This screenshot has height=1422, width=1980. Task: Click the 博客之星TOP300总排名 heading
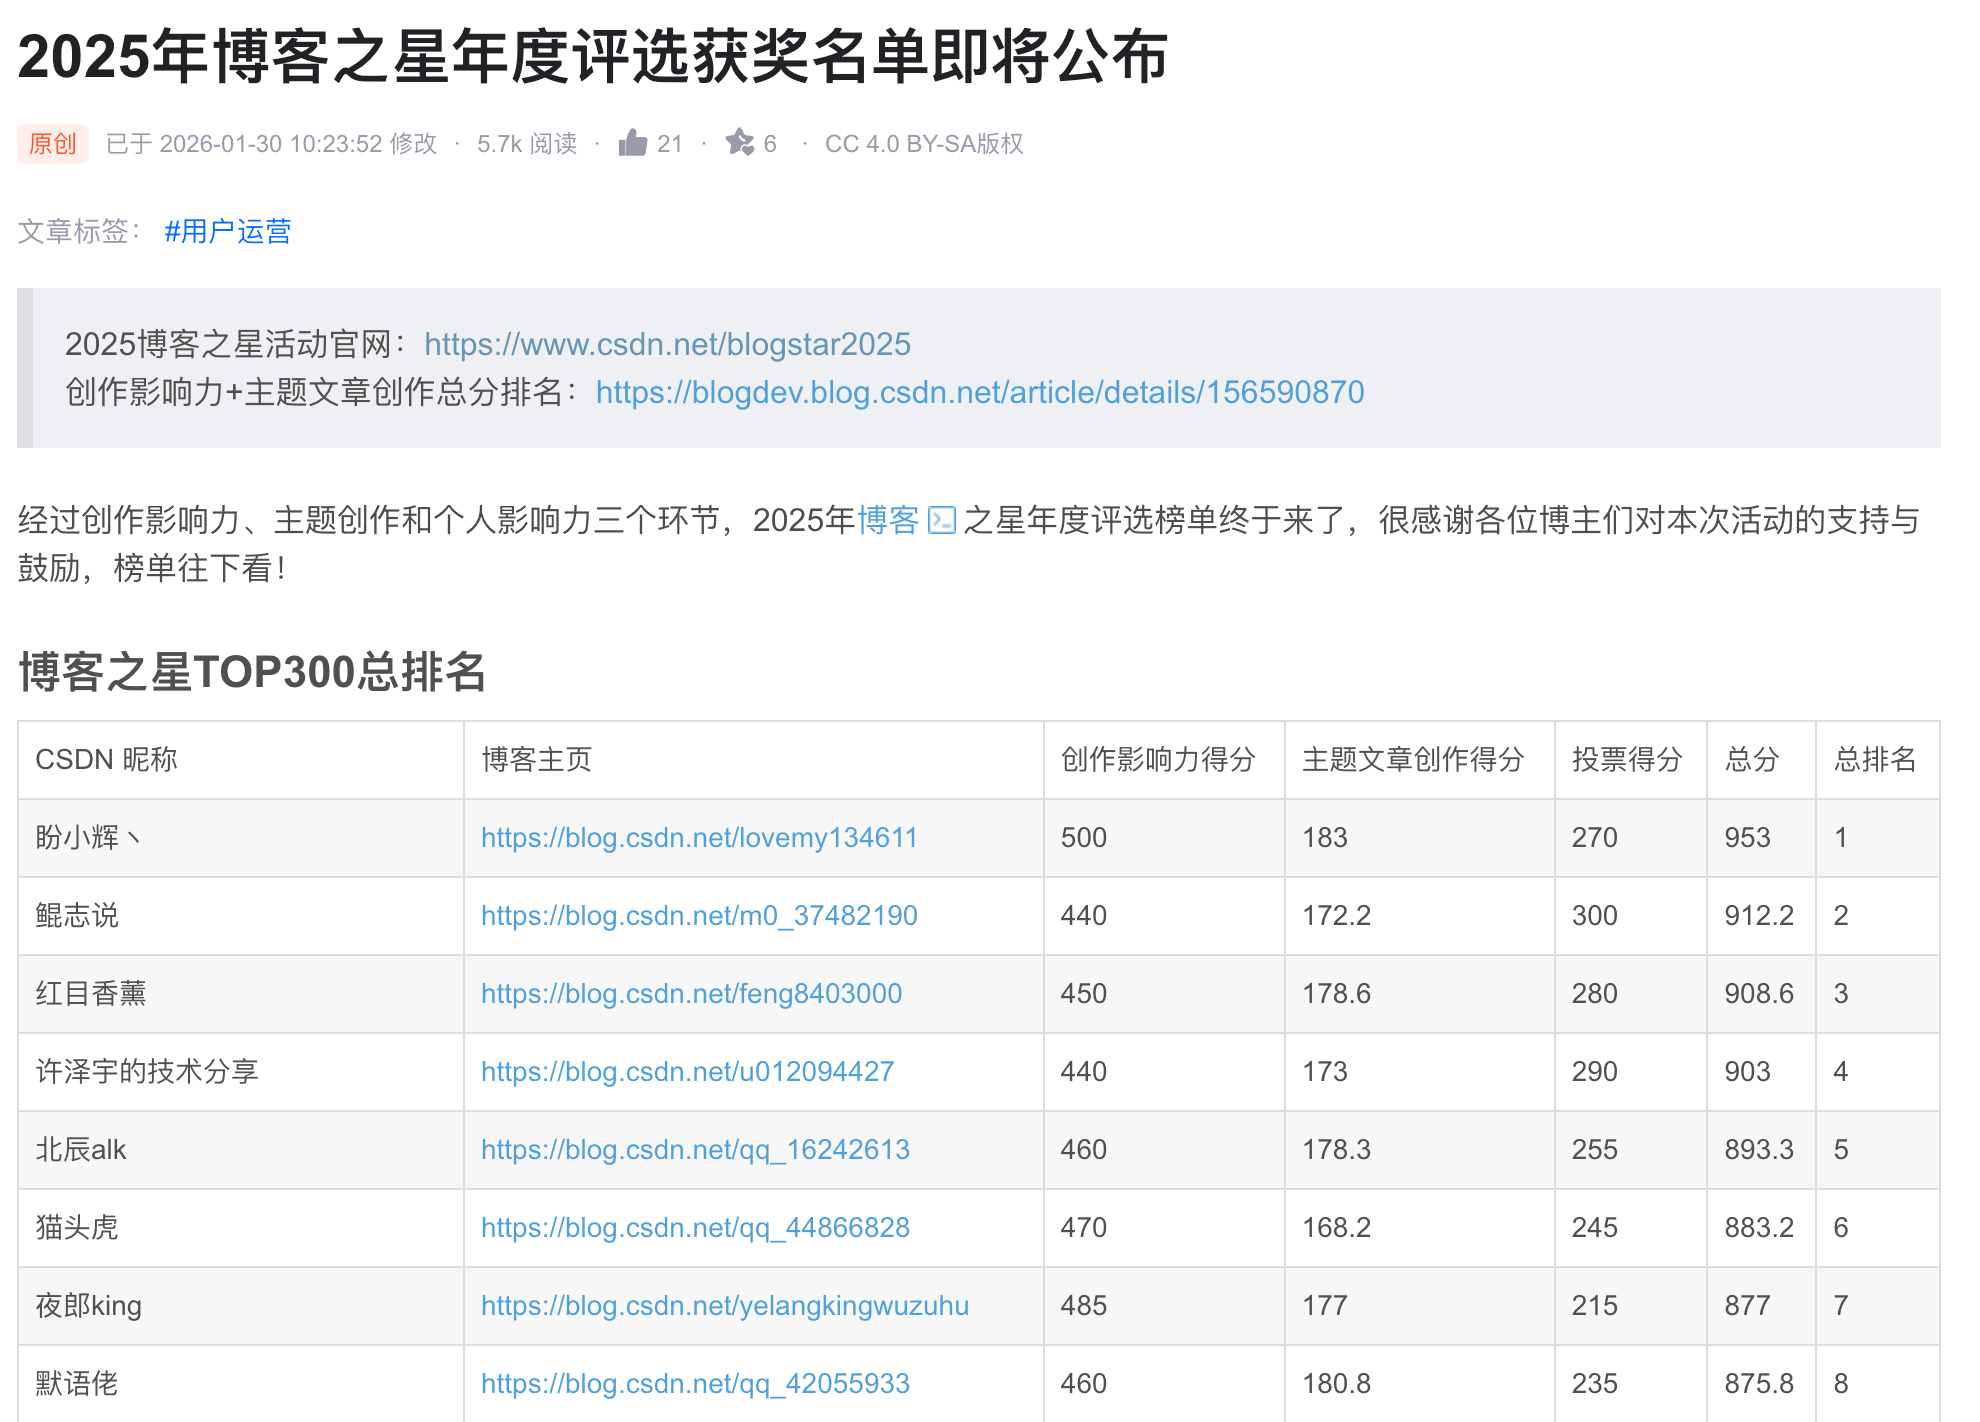point(252,671)
